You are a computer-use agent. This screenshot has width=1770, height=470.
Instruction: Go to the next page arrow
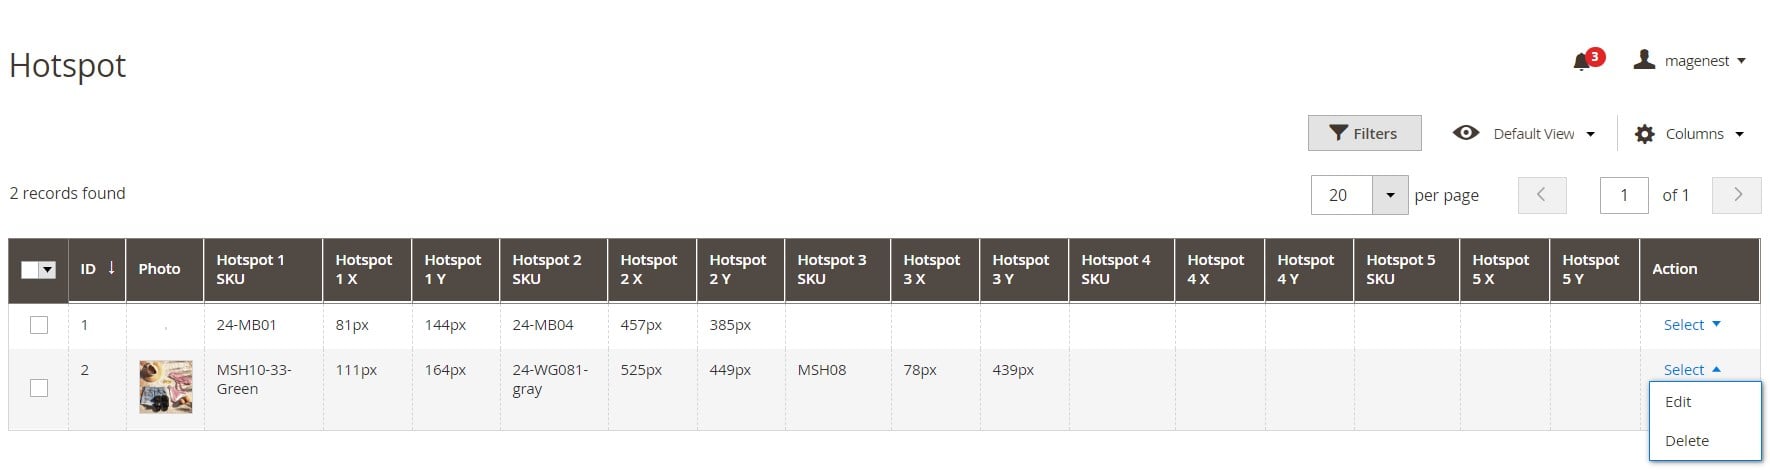coord(1737,195)
